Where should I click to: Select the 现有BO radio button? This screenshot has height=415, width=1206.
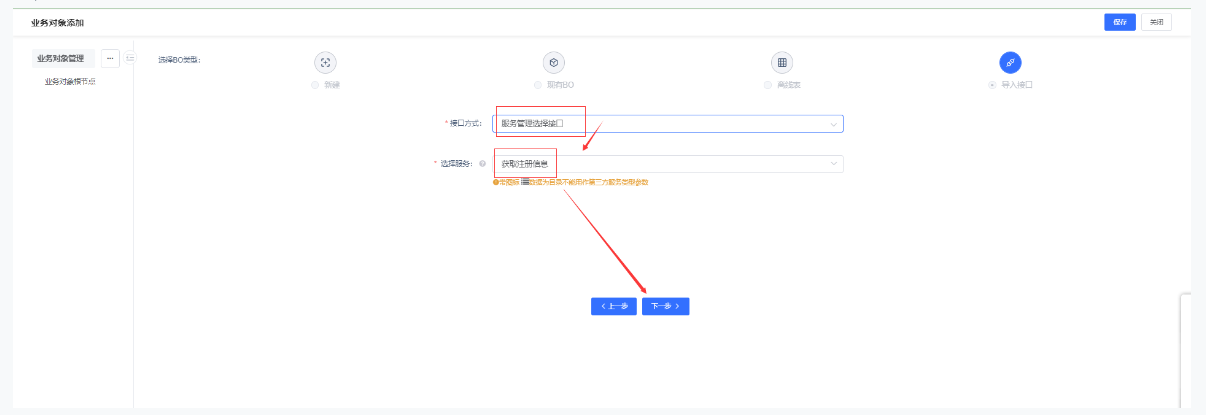pos(538,85)
